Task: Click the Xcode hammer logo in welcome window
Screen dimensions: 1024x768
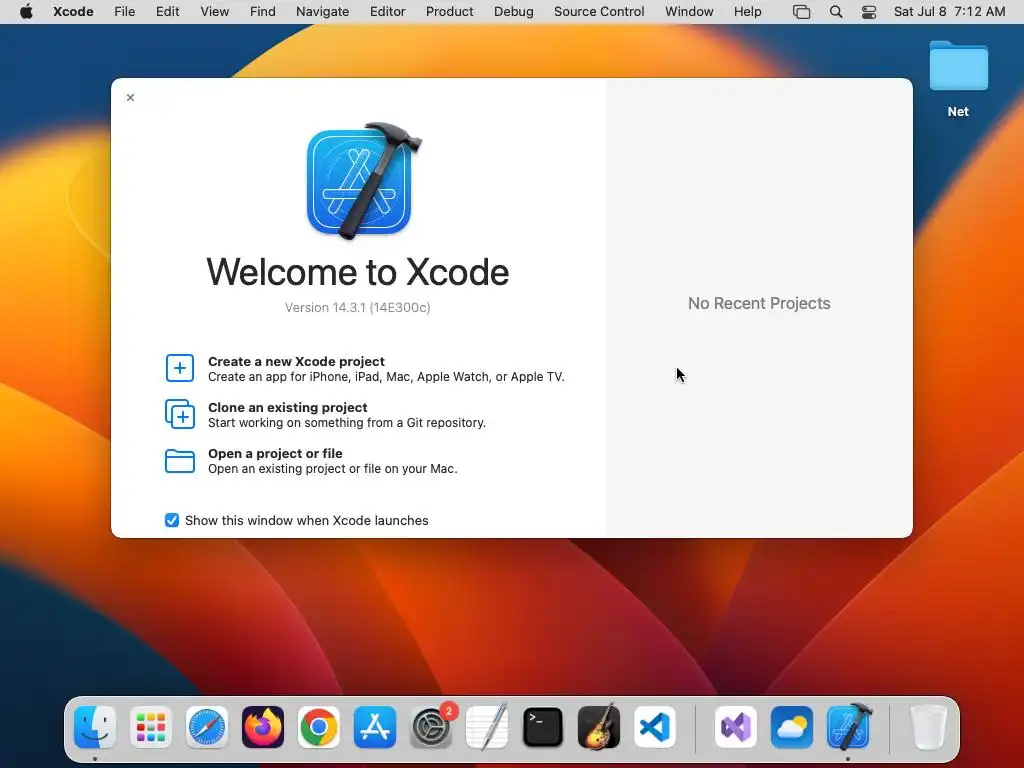Action: click(x=364, y=181)
